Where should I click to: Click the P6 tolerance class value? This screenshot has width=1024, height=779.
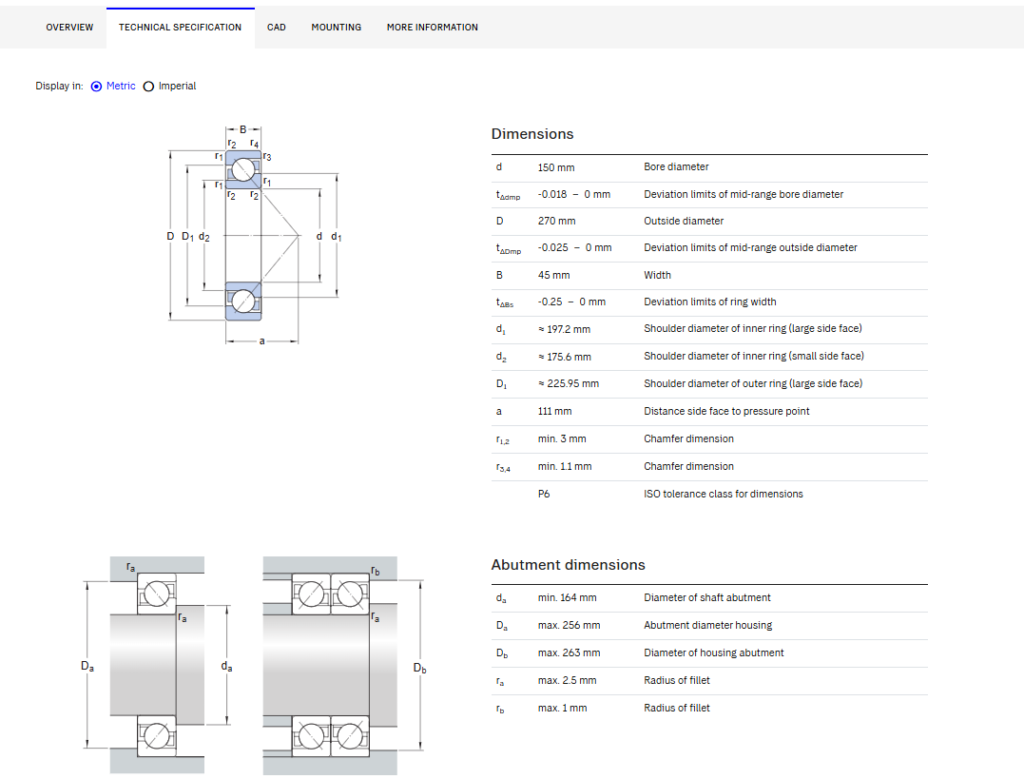[544, 494]
